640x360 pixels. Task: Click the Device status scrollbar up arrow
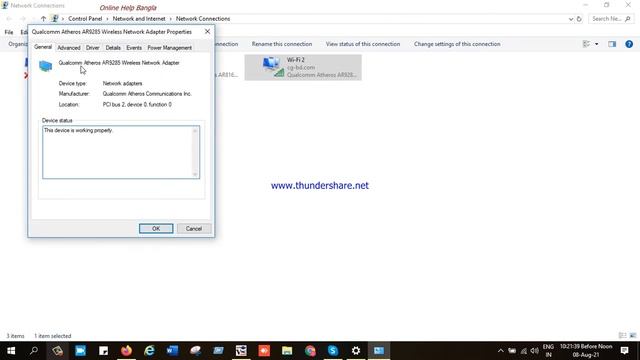click(x=195, y=130)
